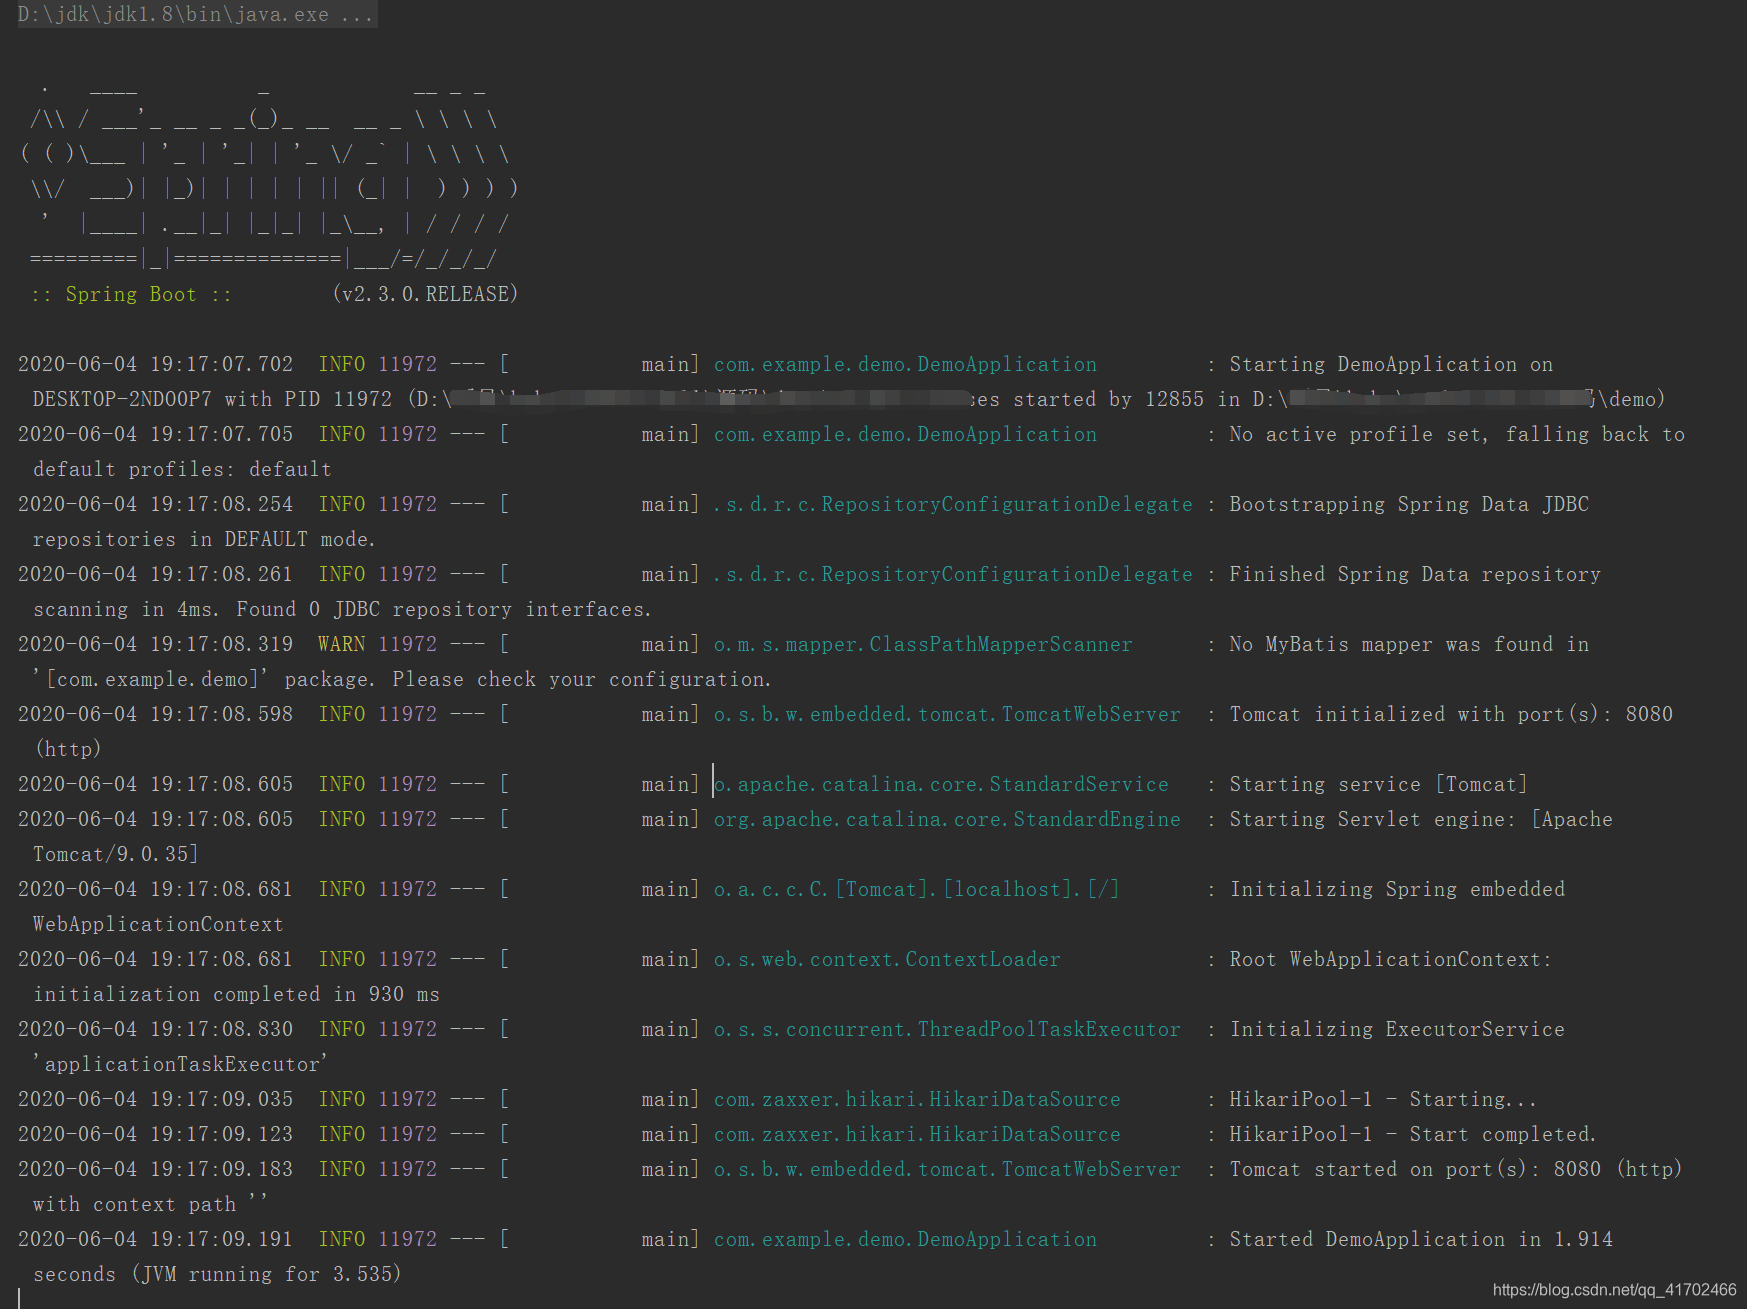1747x1309 pixels.
Task: Click 'repositories in DEFAULT mode.' line
Action: coord(204,539)
